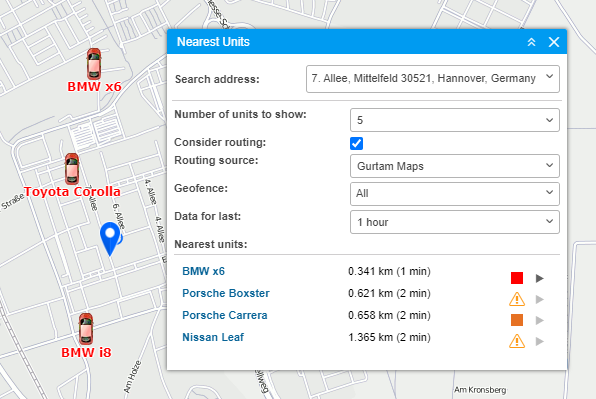The height and width of the screenshot is (399, 596).
Task: Disable the Consider routing checkbox
Action: tap(357, 144)
